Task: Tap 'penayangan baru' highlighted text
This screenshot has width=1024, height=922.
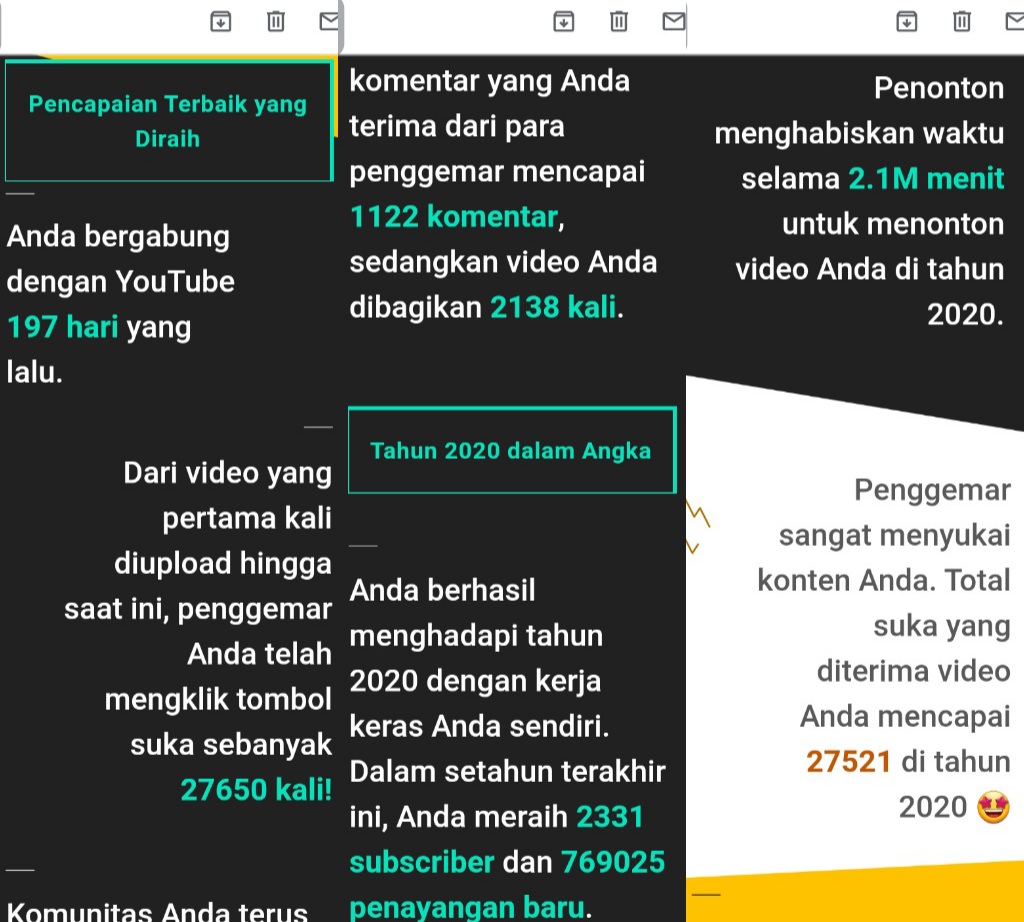Action: (467, 907)
